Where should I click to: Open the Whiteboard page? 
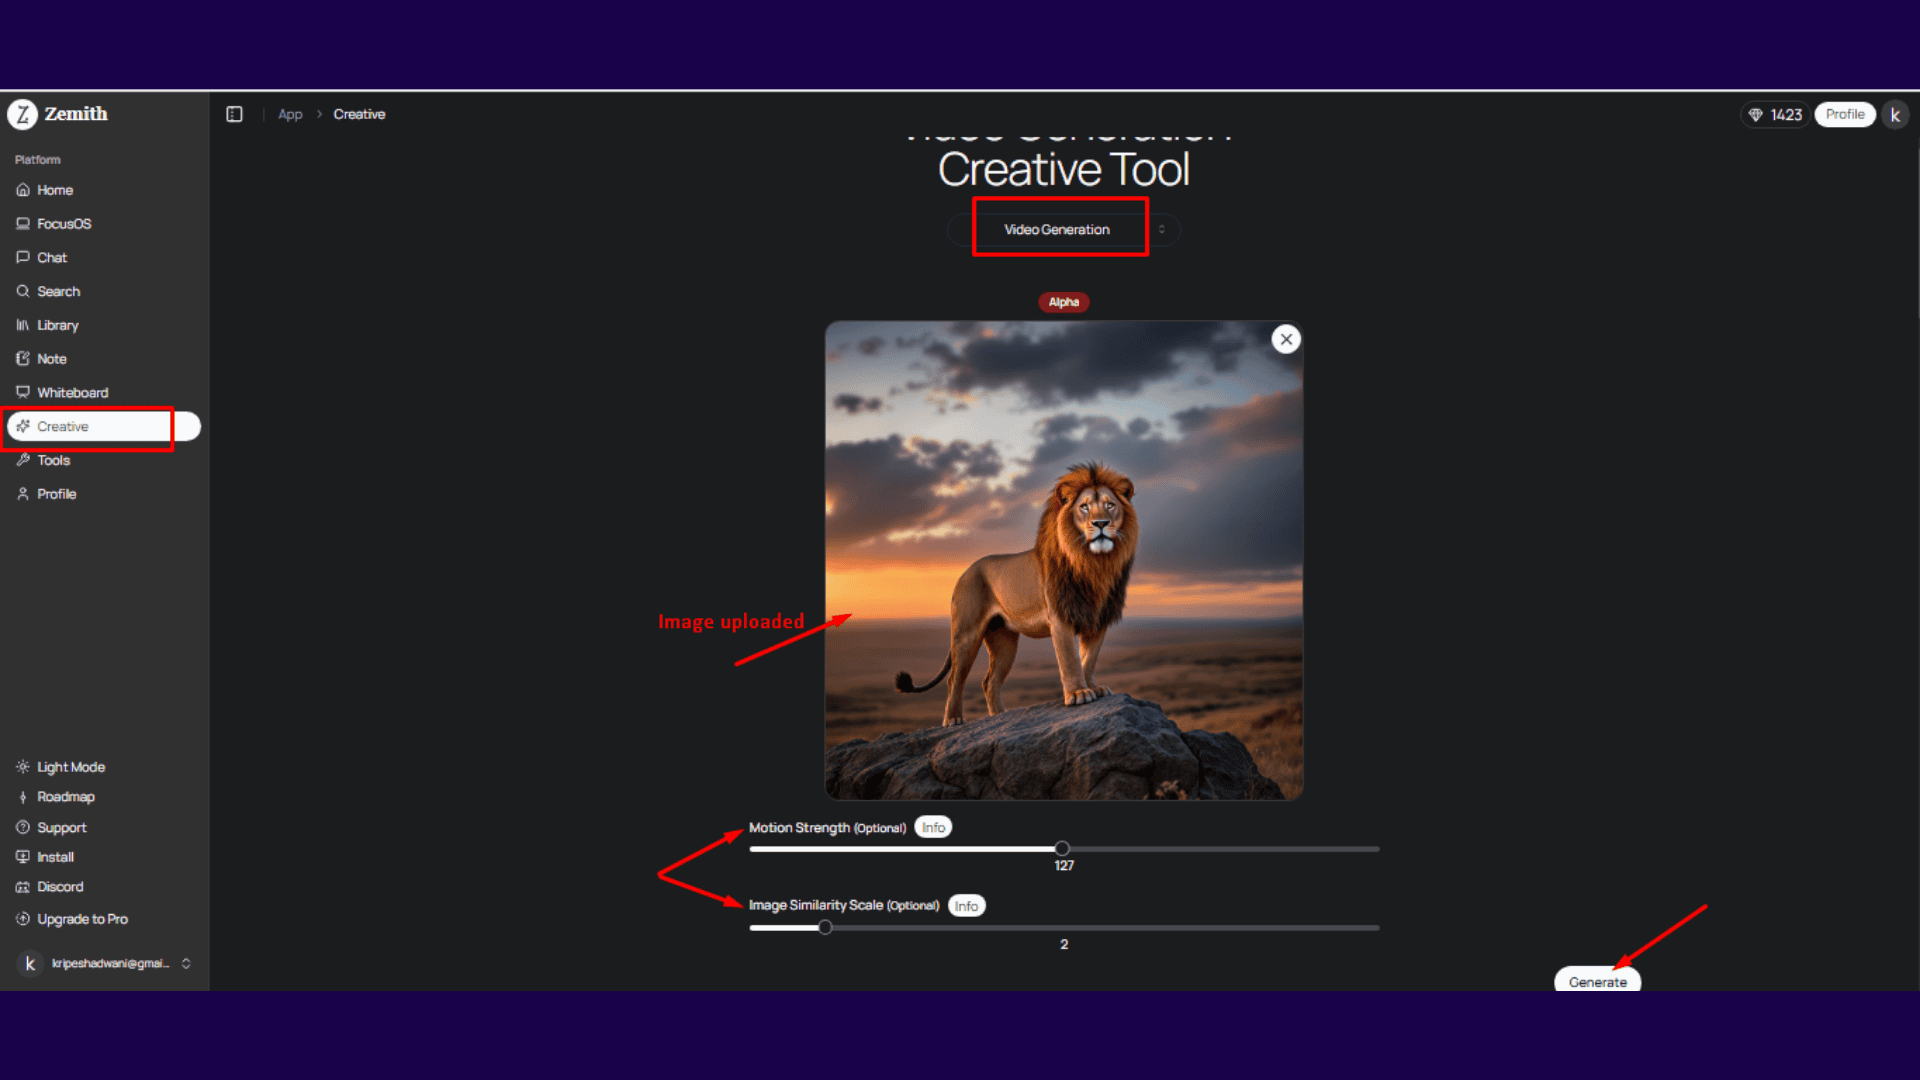tap(72, 393)
